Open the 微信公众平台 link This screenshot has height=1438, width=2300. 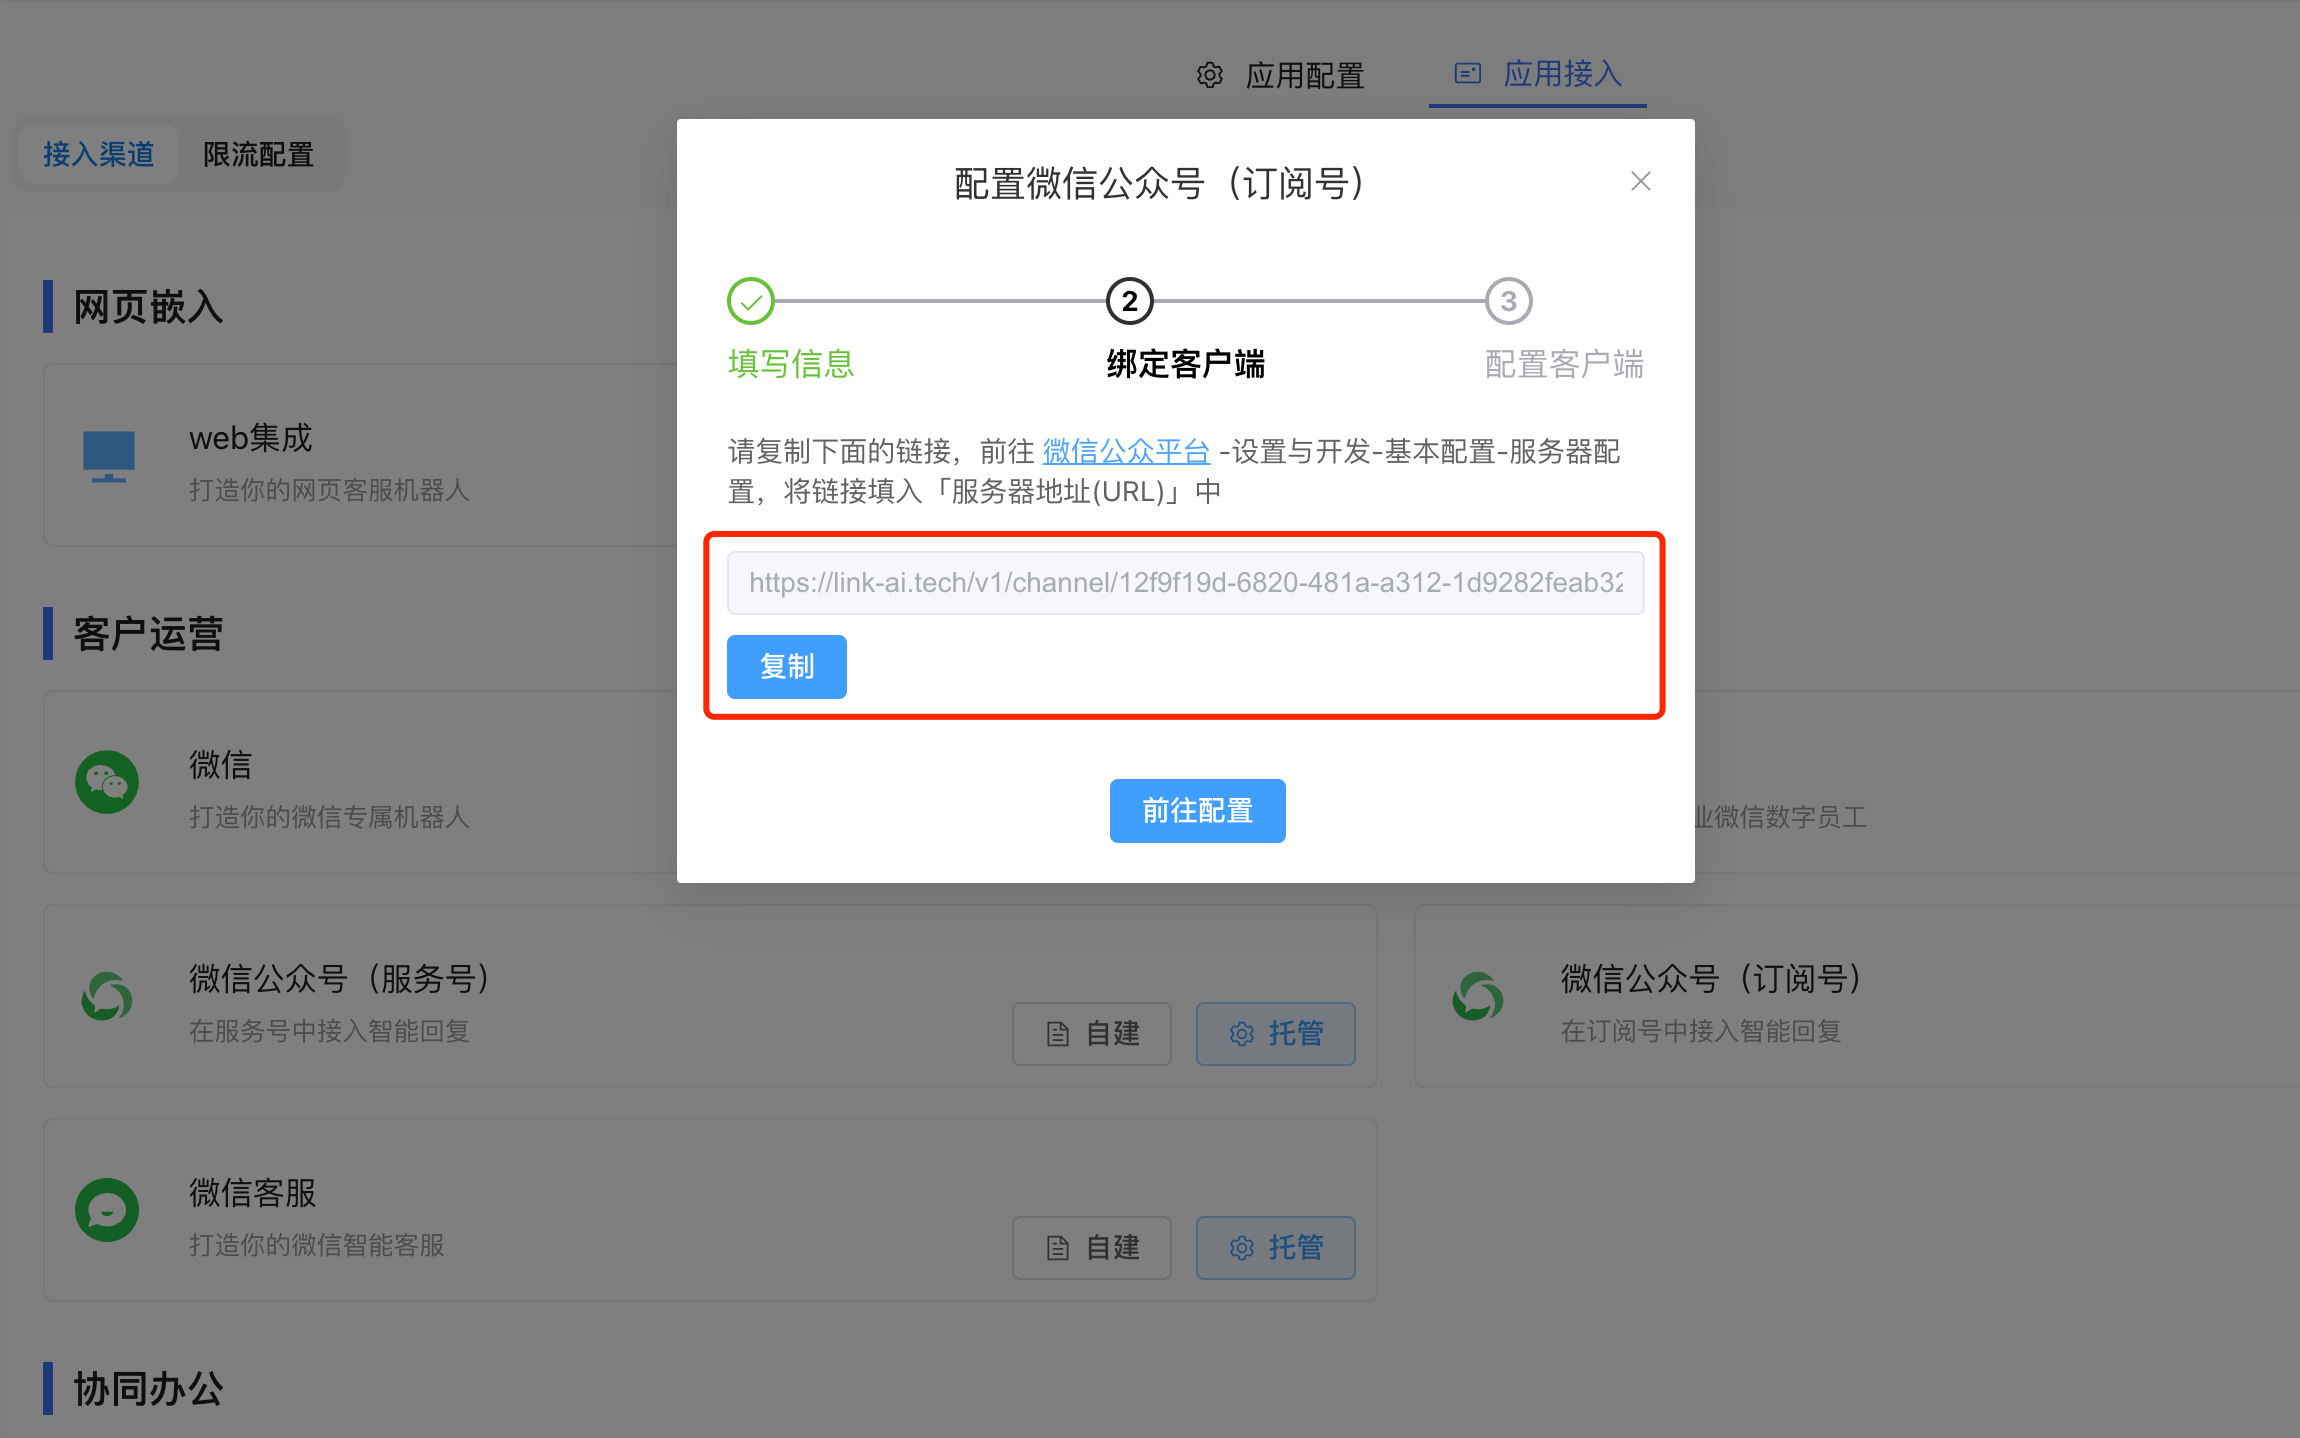[x=1126, y=452]
